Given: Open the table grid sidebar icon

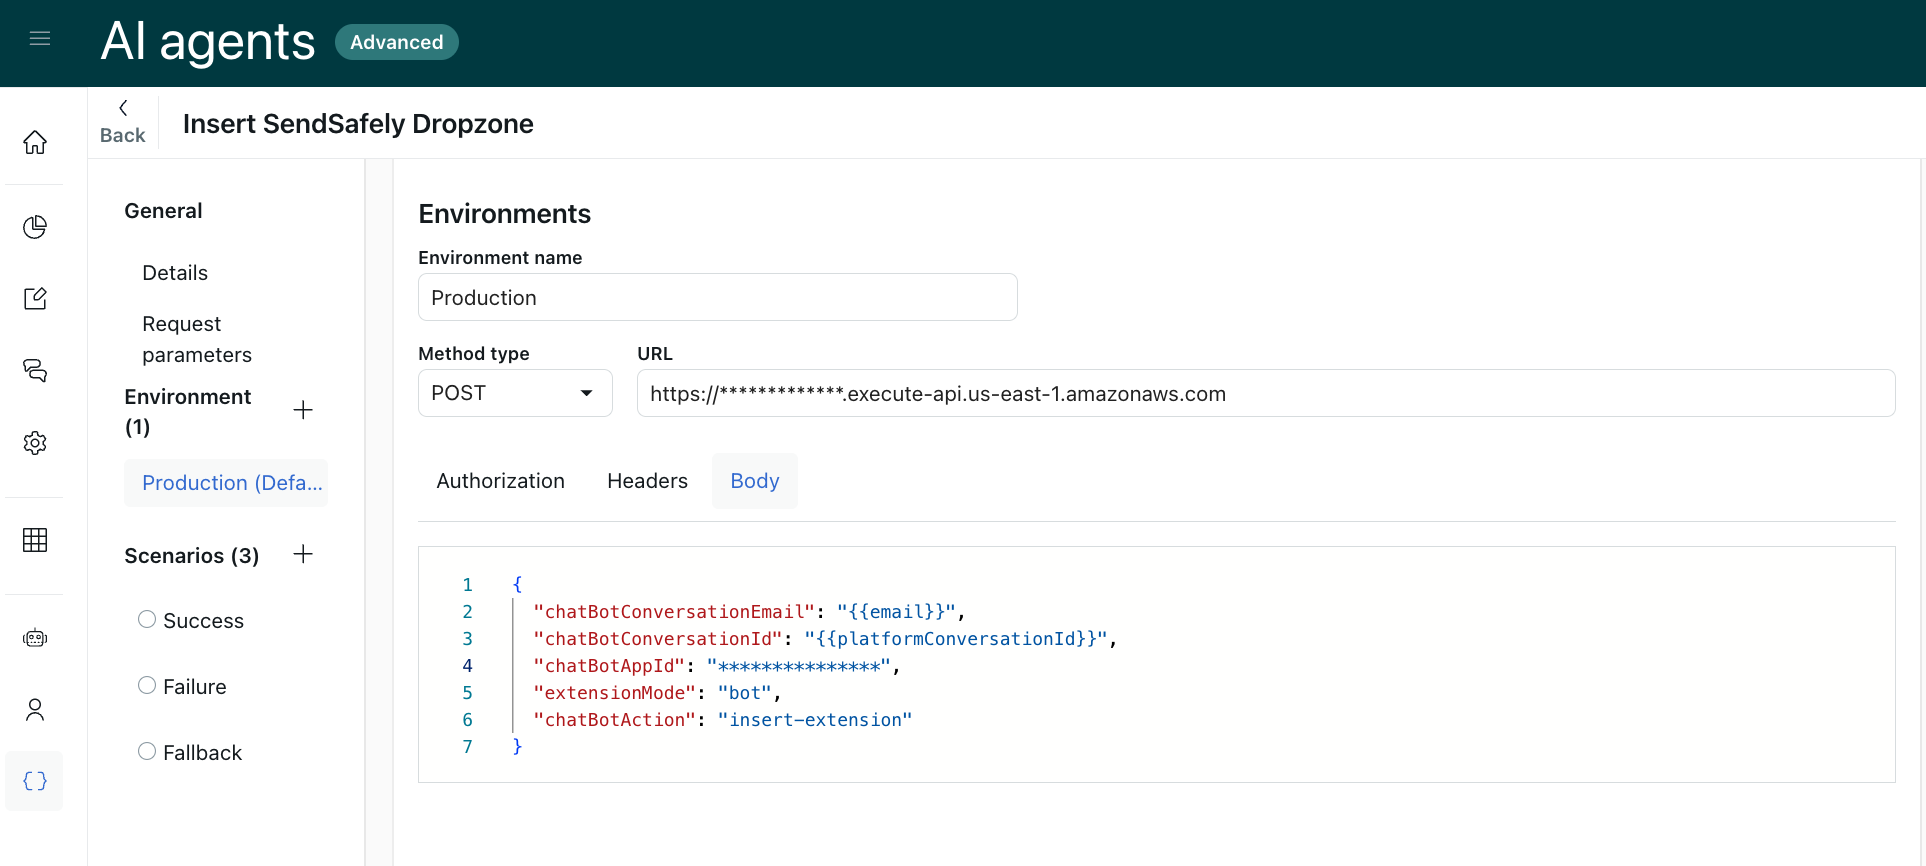Looking at the screenshot, I should click(x=35, y=540).
